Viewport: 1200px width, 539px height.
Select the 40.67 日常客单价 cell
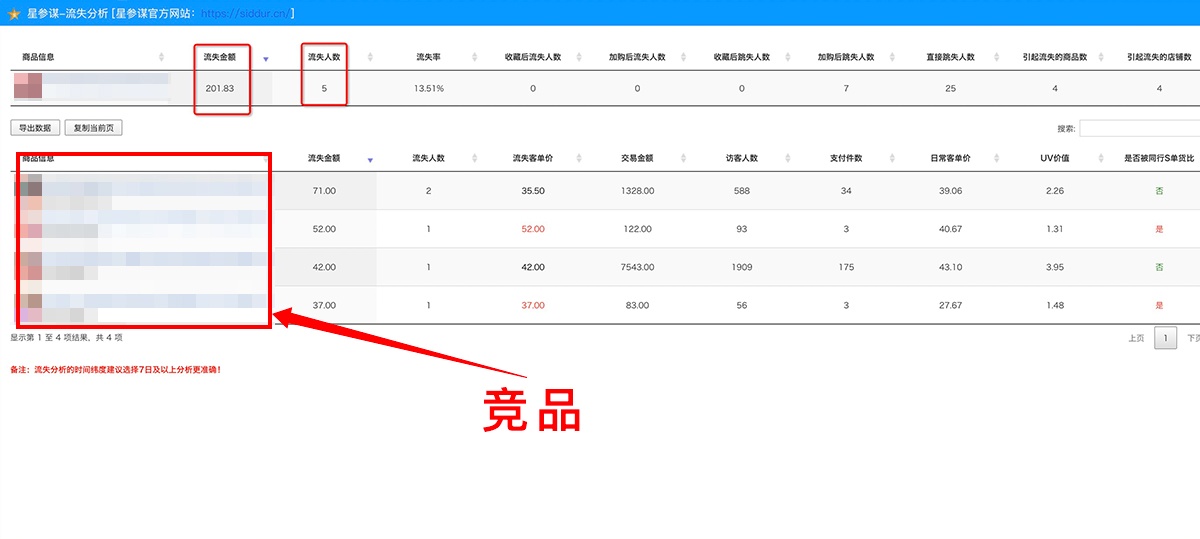950,229
